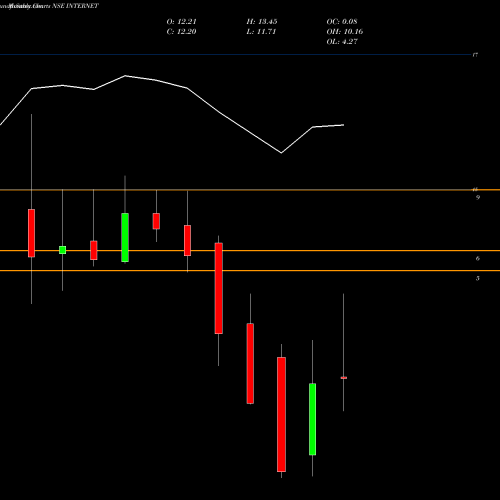500x500 pixels.
Task: Click the 9 price axis label
Action: coord(478,198)
